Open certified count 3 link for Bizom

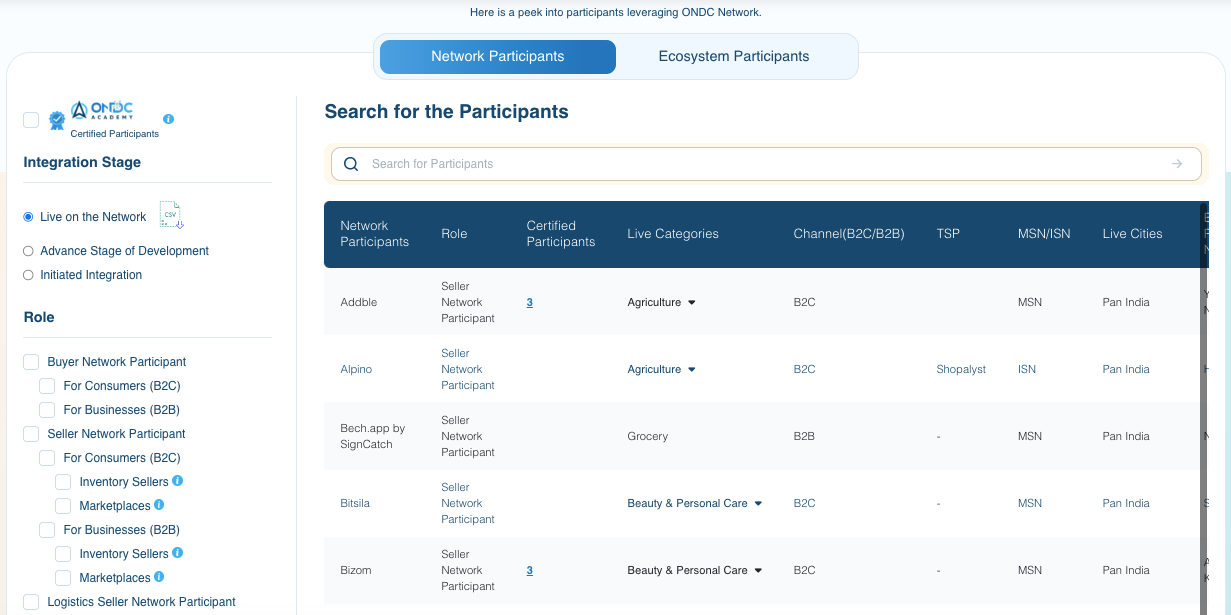530,570
